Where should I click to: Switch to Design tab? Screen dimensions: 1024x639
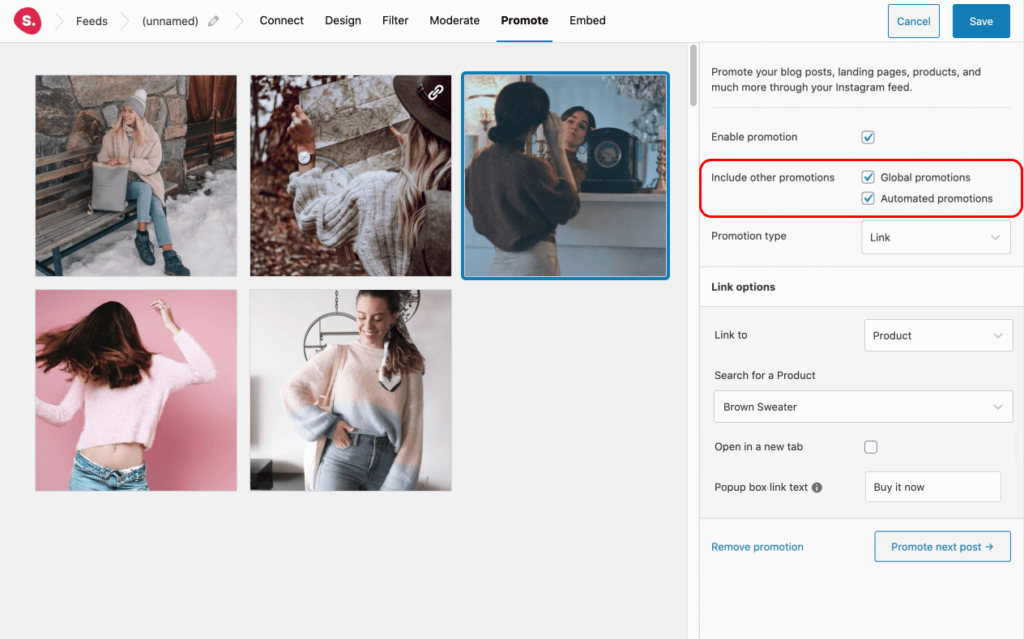(343, 20)
